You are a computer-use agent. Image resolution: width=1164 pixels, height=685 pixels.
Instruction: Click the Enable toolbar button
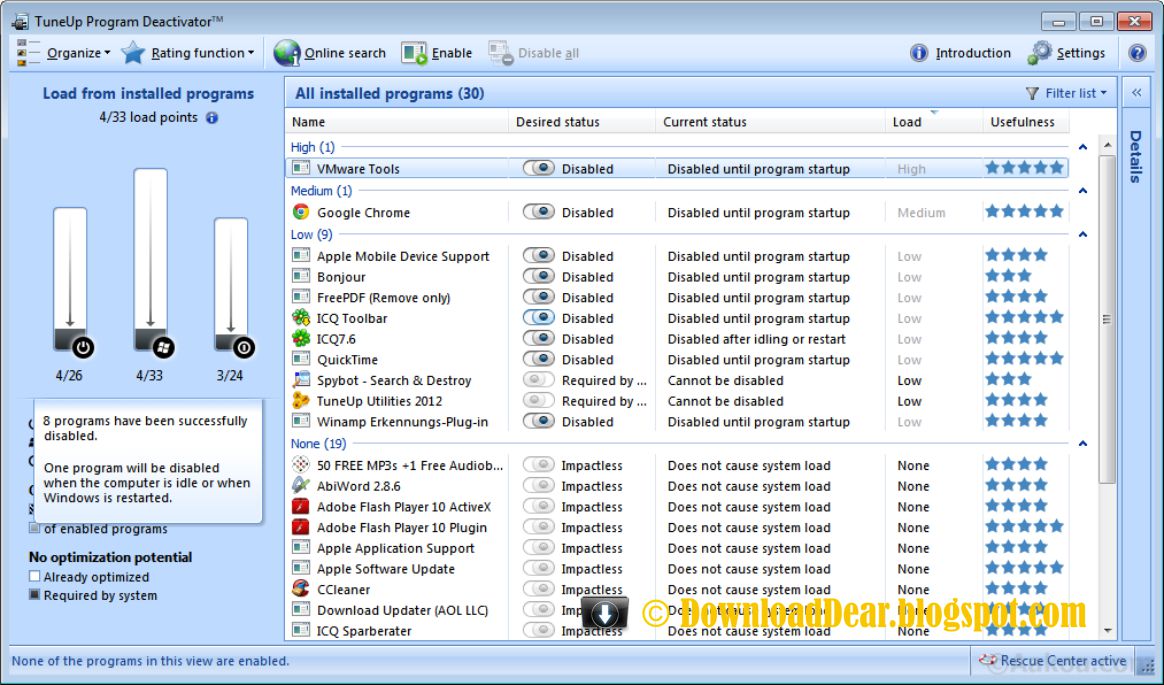click(x=436, y=53)
